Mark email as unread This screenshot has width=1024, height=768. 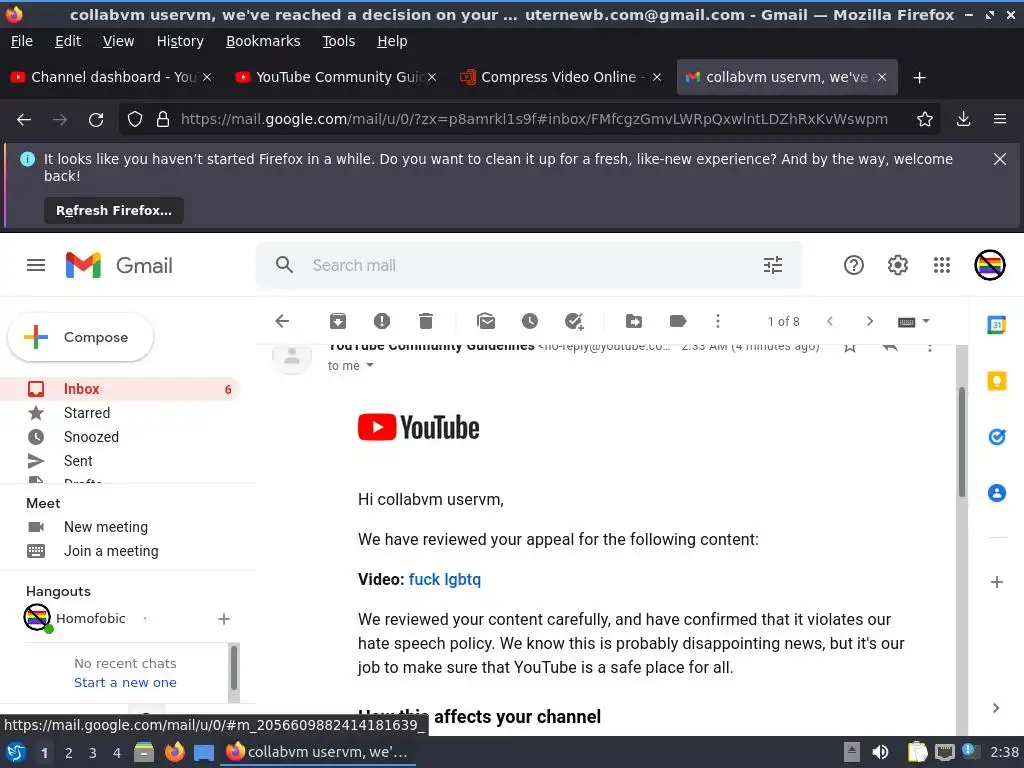486,321
